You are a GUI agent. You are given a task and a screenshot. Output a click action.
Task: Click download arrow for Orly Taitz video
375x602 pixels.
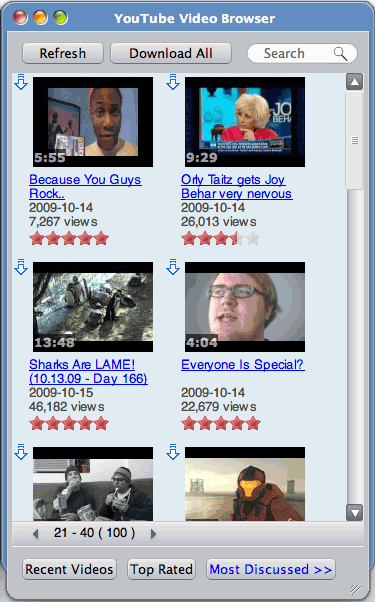(173, 82)
